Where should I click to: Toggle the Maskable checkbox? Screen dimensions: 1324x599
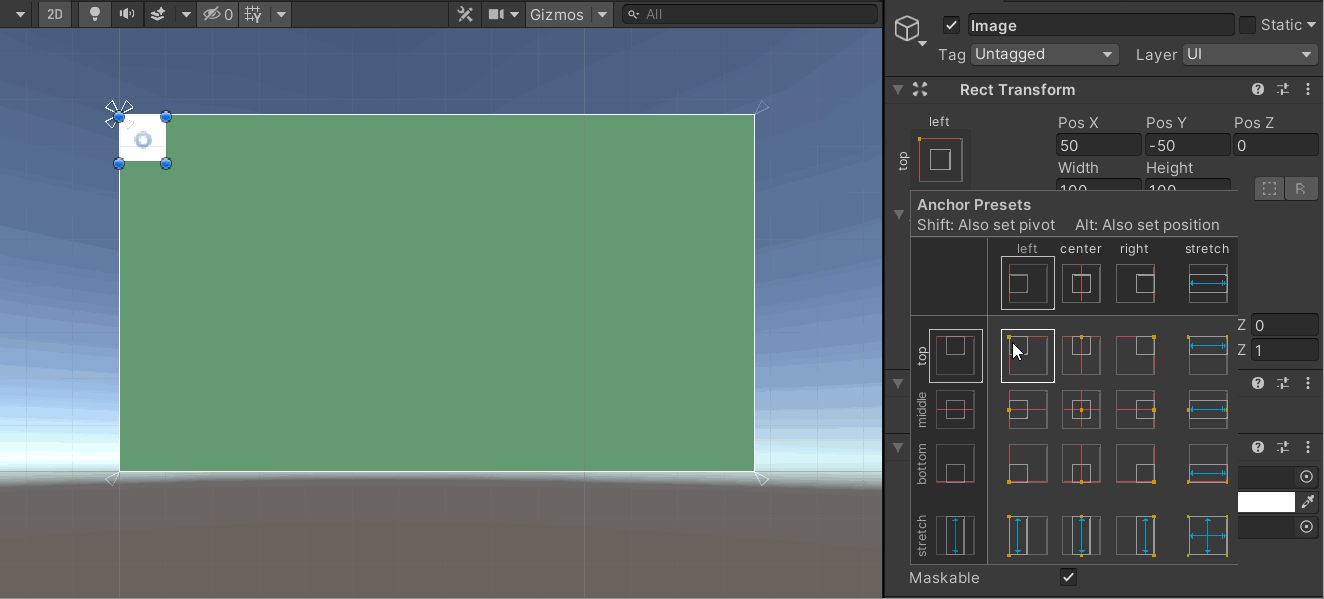coord(1068,577)
